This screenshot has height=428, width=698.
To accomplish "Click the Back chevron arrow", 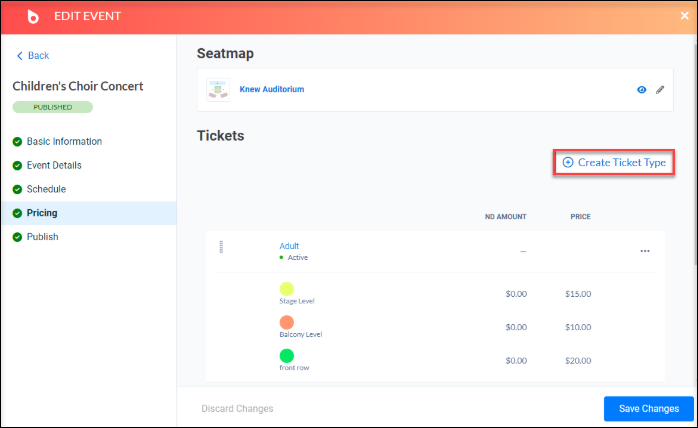I will [20, 56].
